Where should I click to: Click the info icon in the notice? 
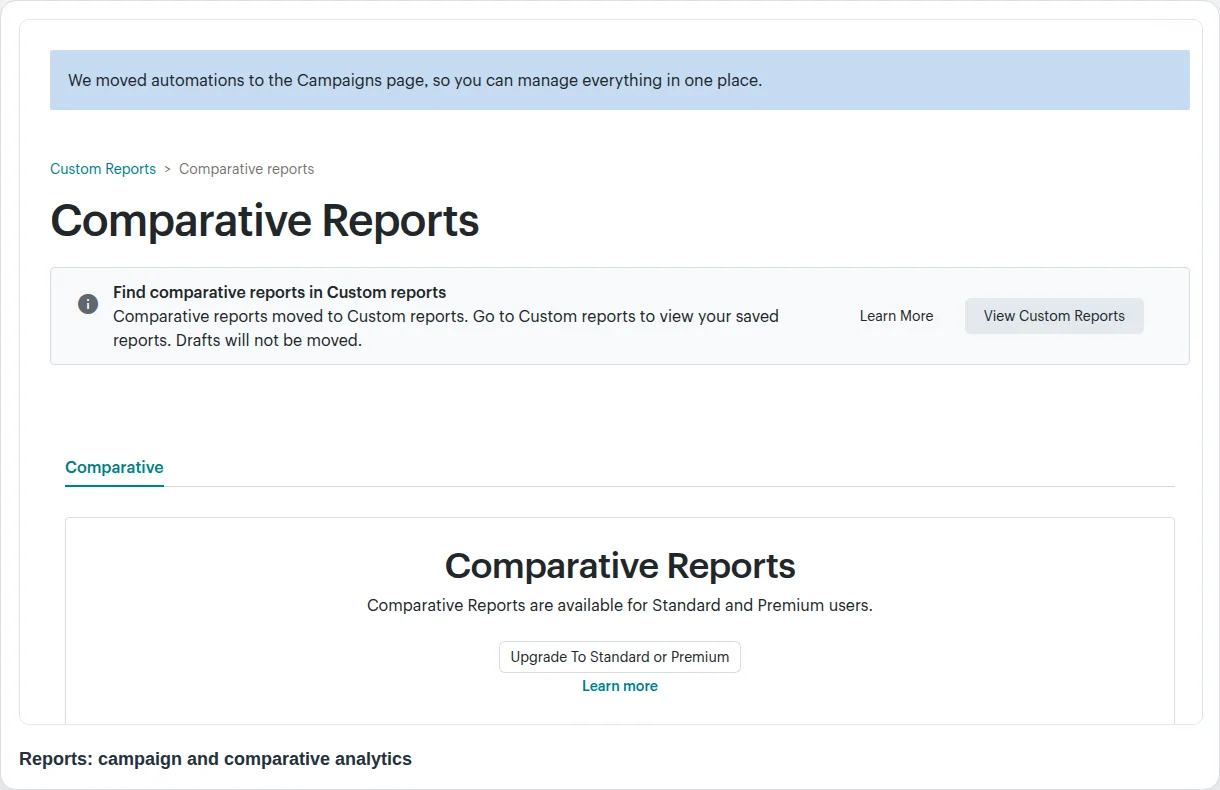88,304
